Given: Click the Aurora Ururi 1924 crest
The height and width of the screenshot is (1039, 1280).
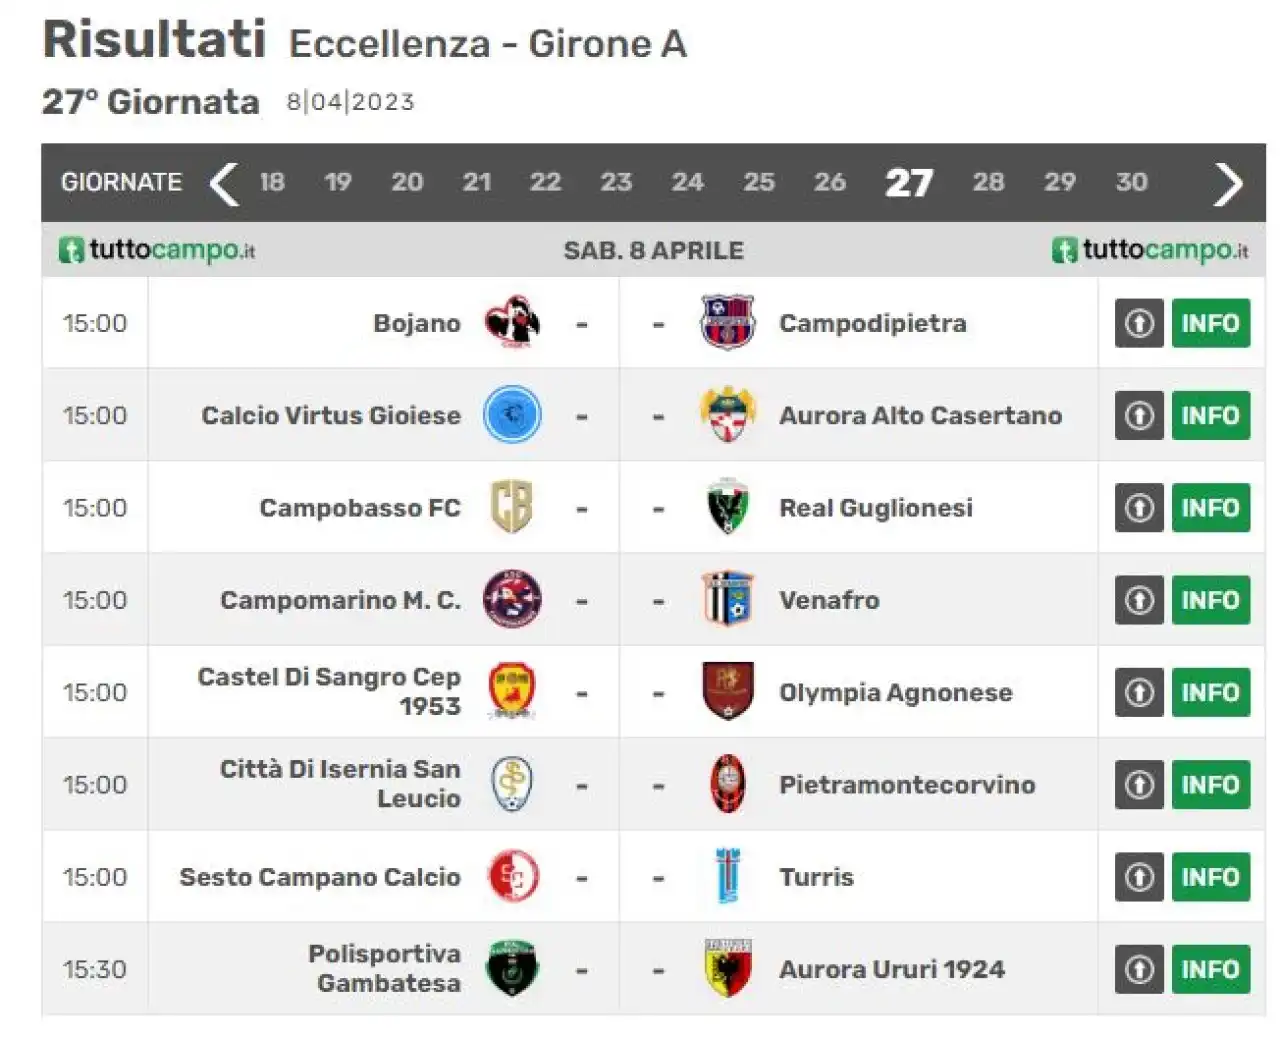Looking at the screenshot, I should 727,968.
